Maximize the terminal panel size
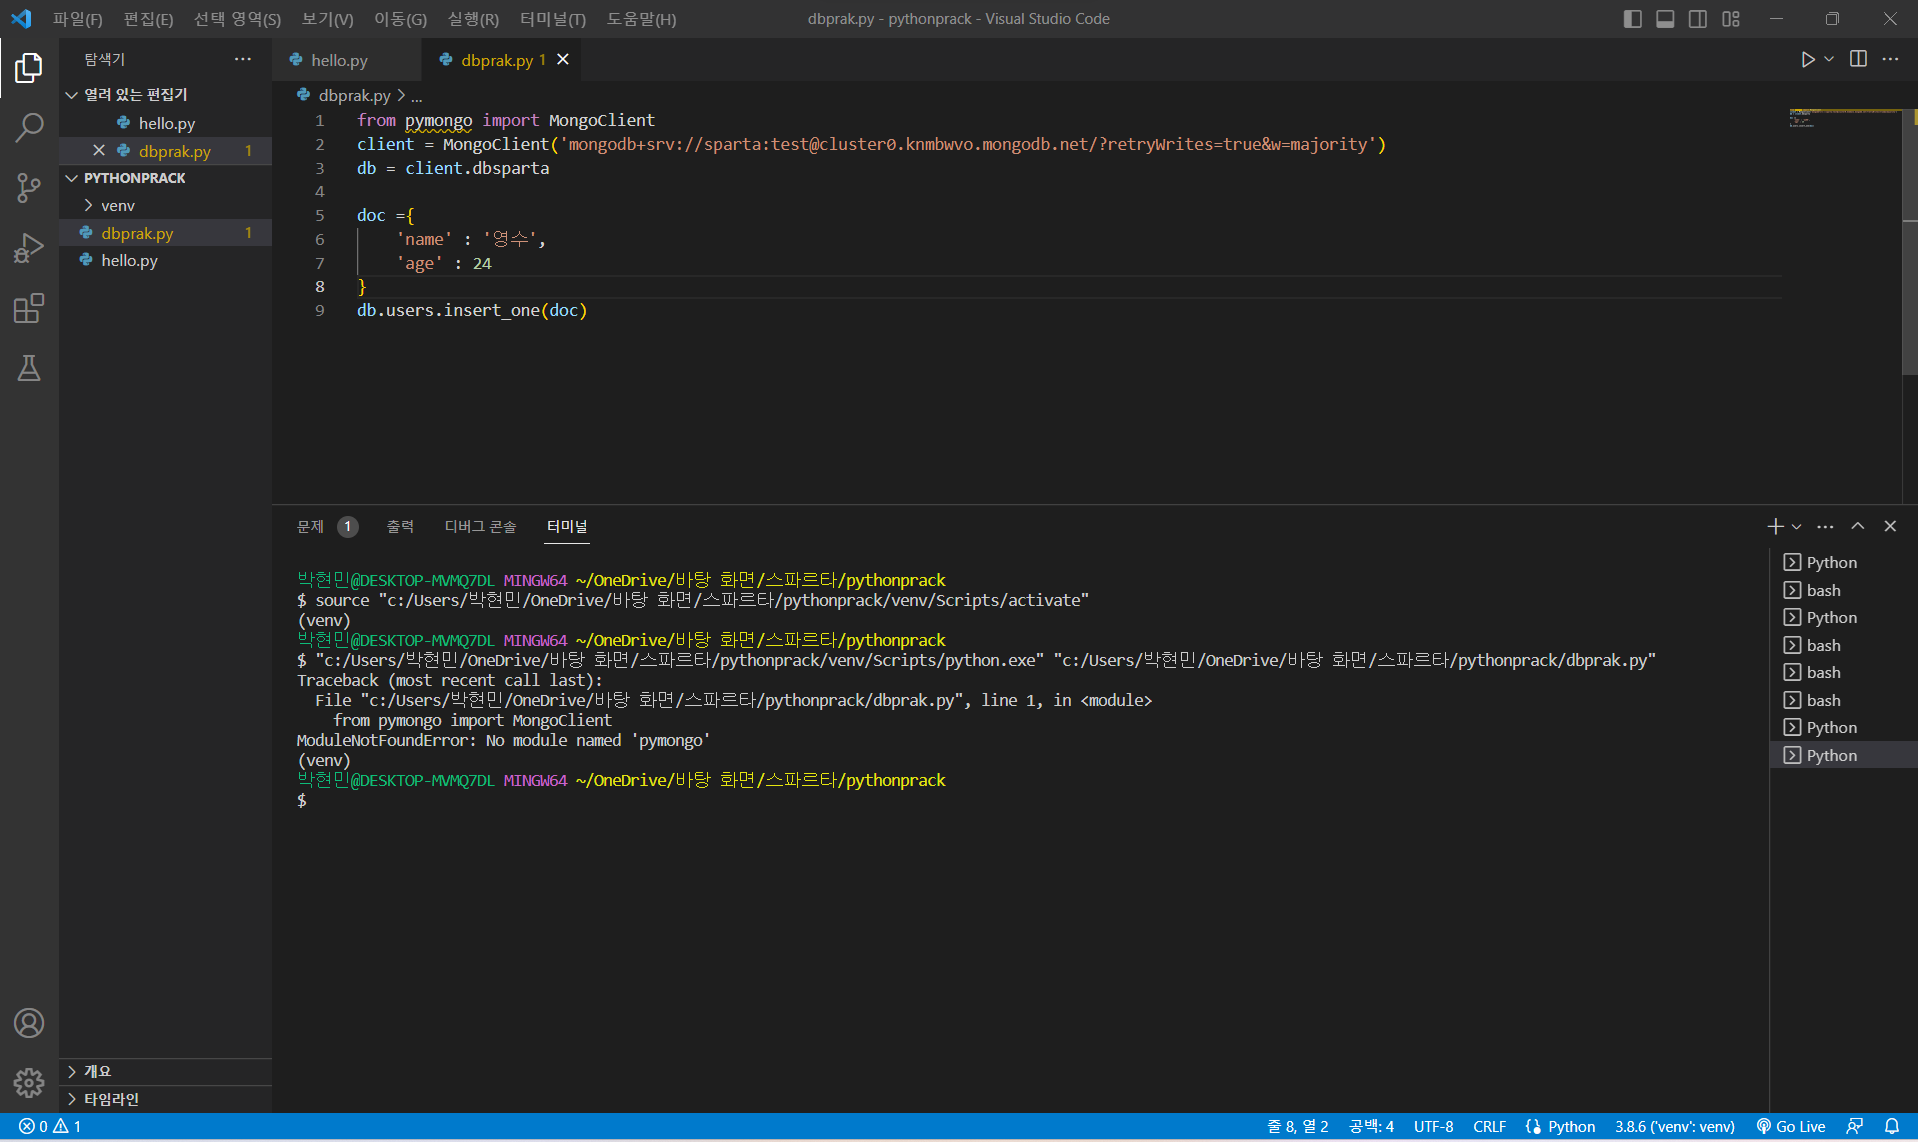Screen dimensions: 1918x1142 coord(1858,526)
